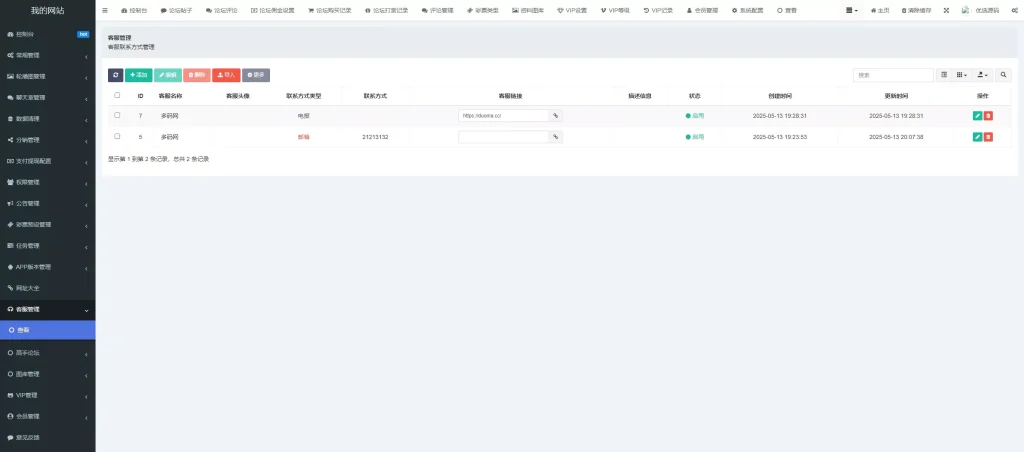This screenshot has height=452, width=1024.
Task: Click the 删除 delete toolbar button
Action: tap(197, 75)
